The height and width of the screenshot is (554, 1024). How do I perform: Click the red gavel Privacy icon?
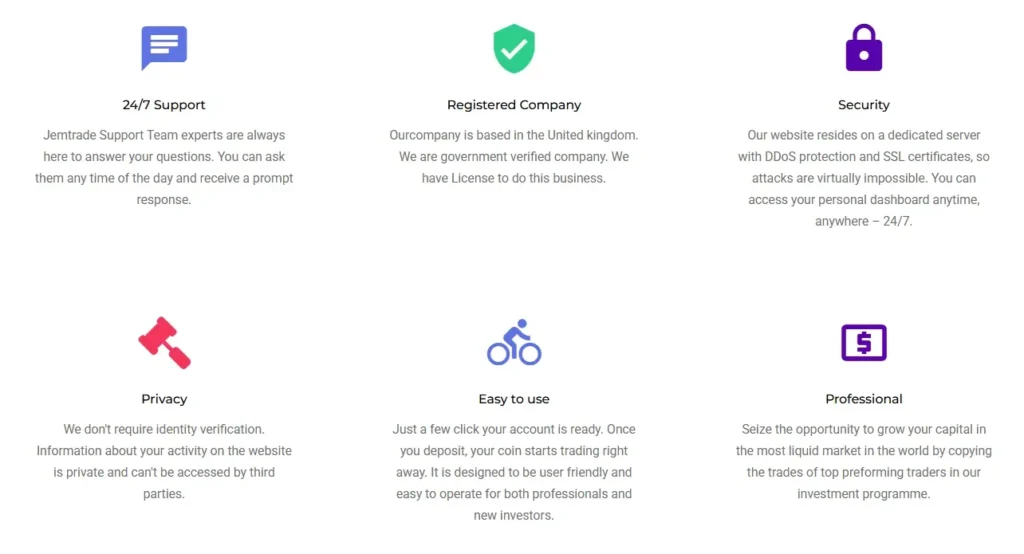point(164,342)
